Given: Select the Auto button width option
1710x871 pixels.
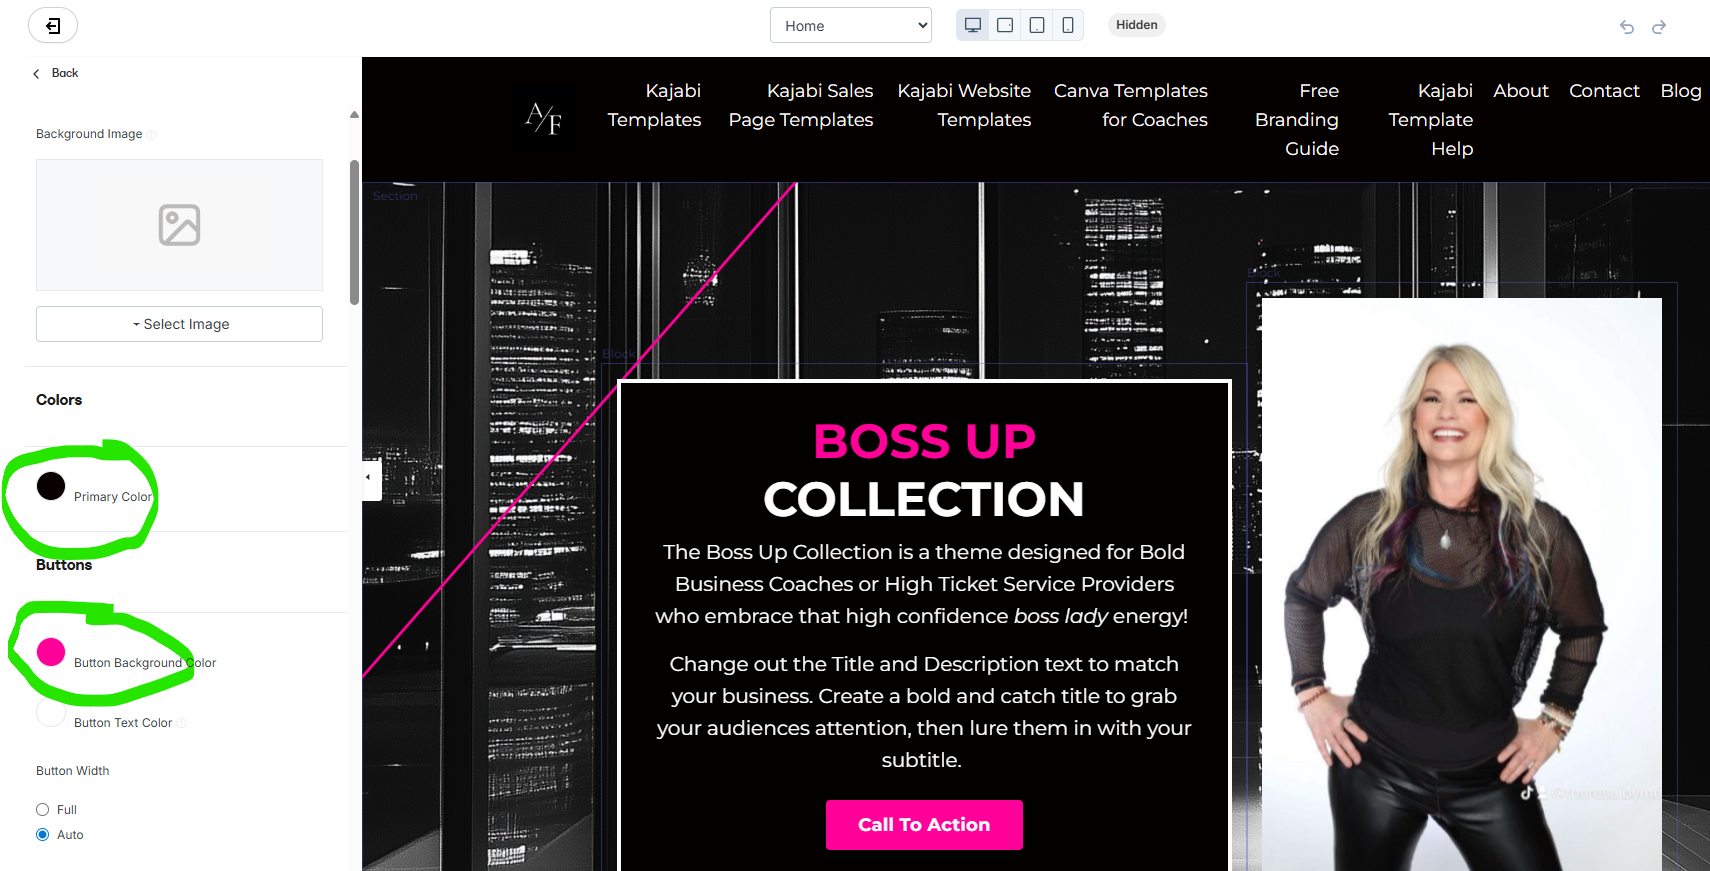Looking at the screenshot, I should 42,835.
